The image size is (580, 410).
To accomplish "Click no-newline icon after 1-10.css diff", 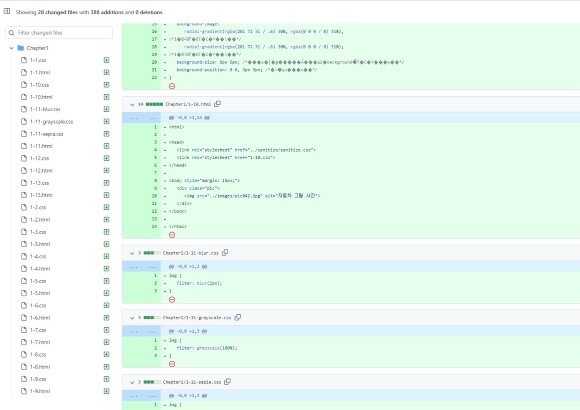I will (x=172, y=86).
